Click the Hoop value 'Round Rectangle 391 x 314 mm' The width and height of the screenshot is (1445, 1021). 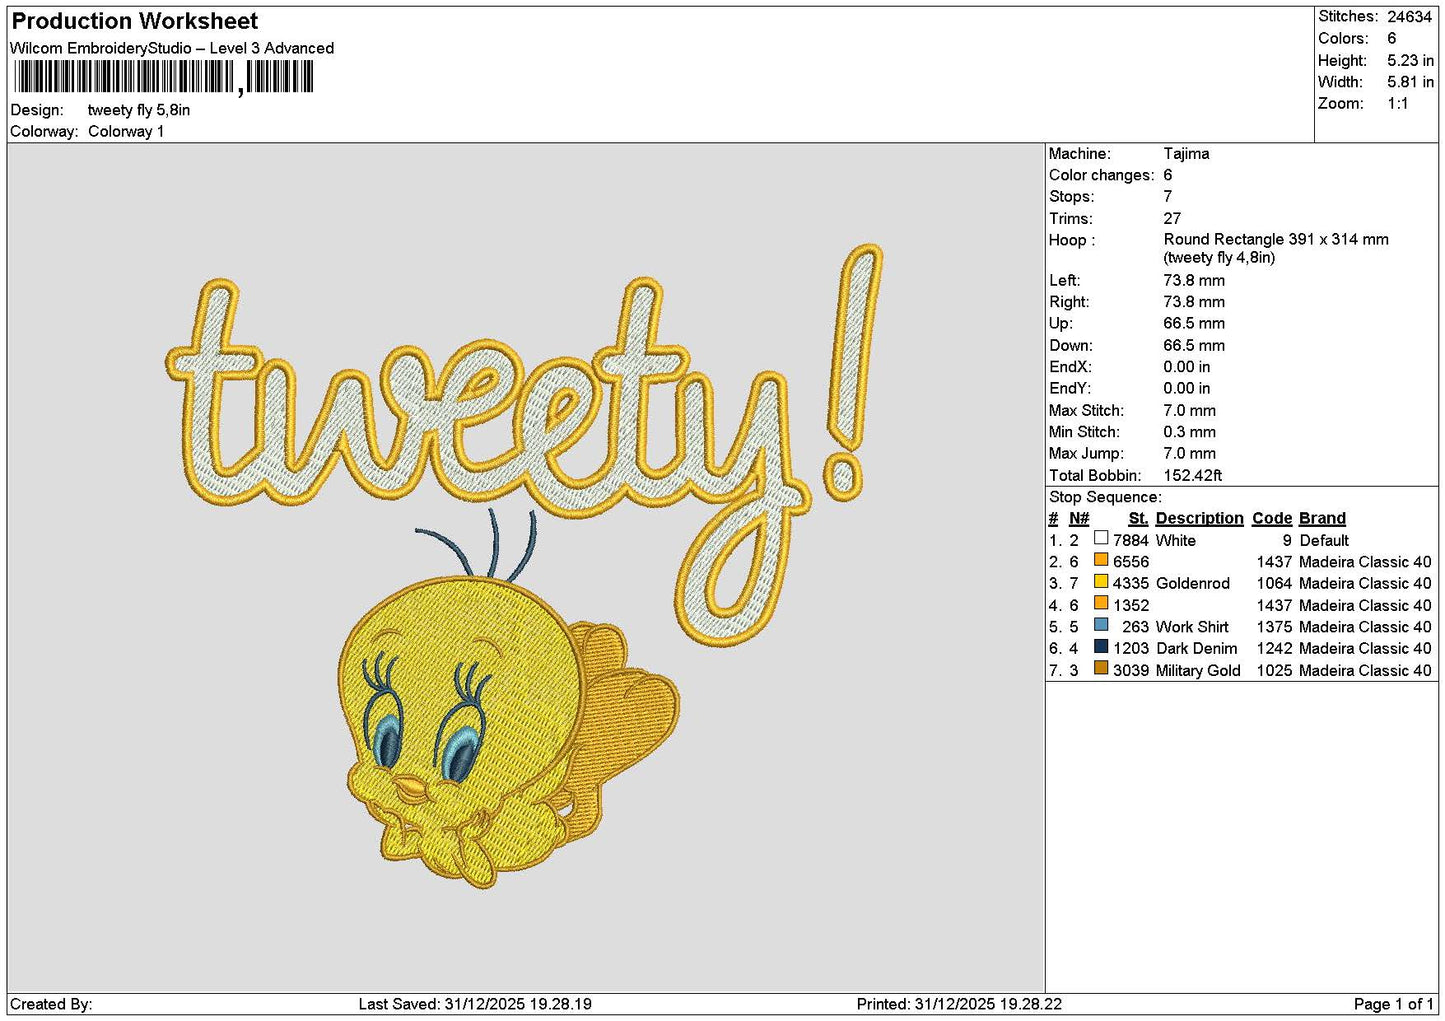coord(1276,240)
